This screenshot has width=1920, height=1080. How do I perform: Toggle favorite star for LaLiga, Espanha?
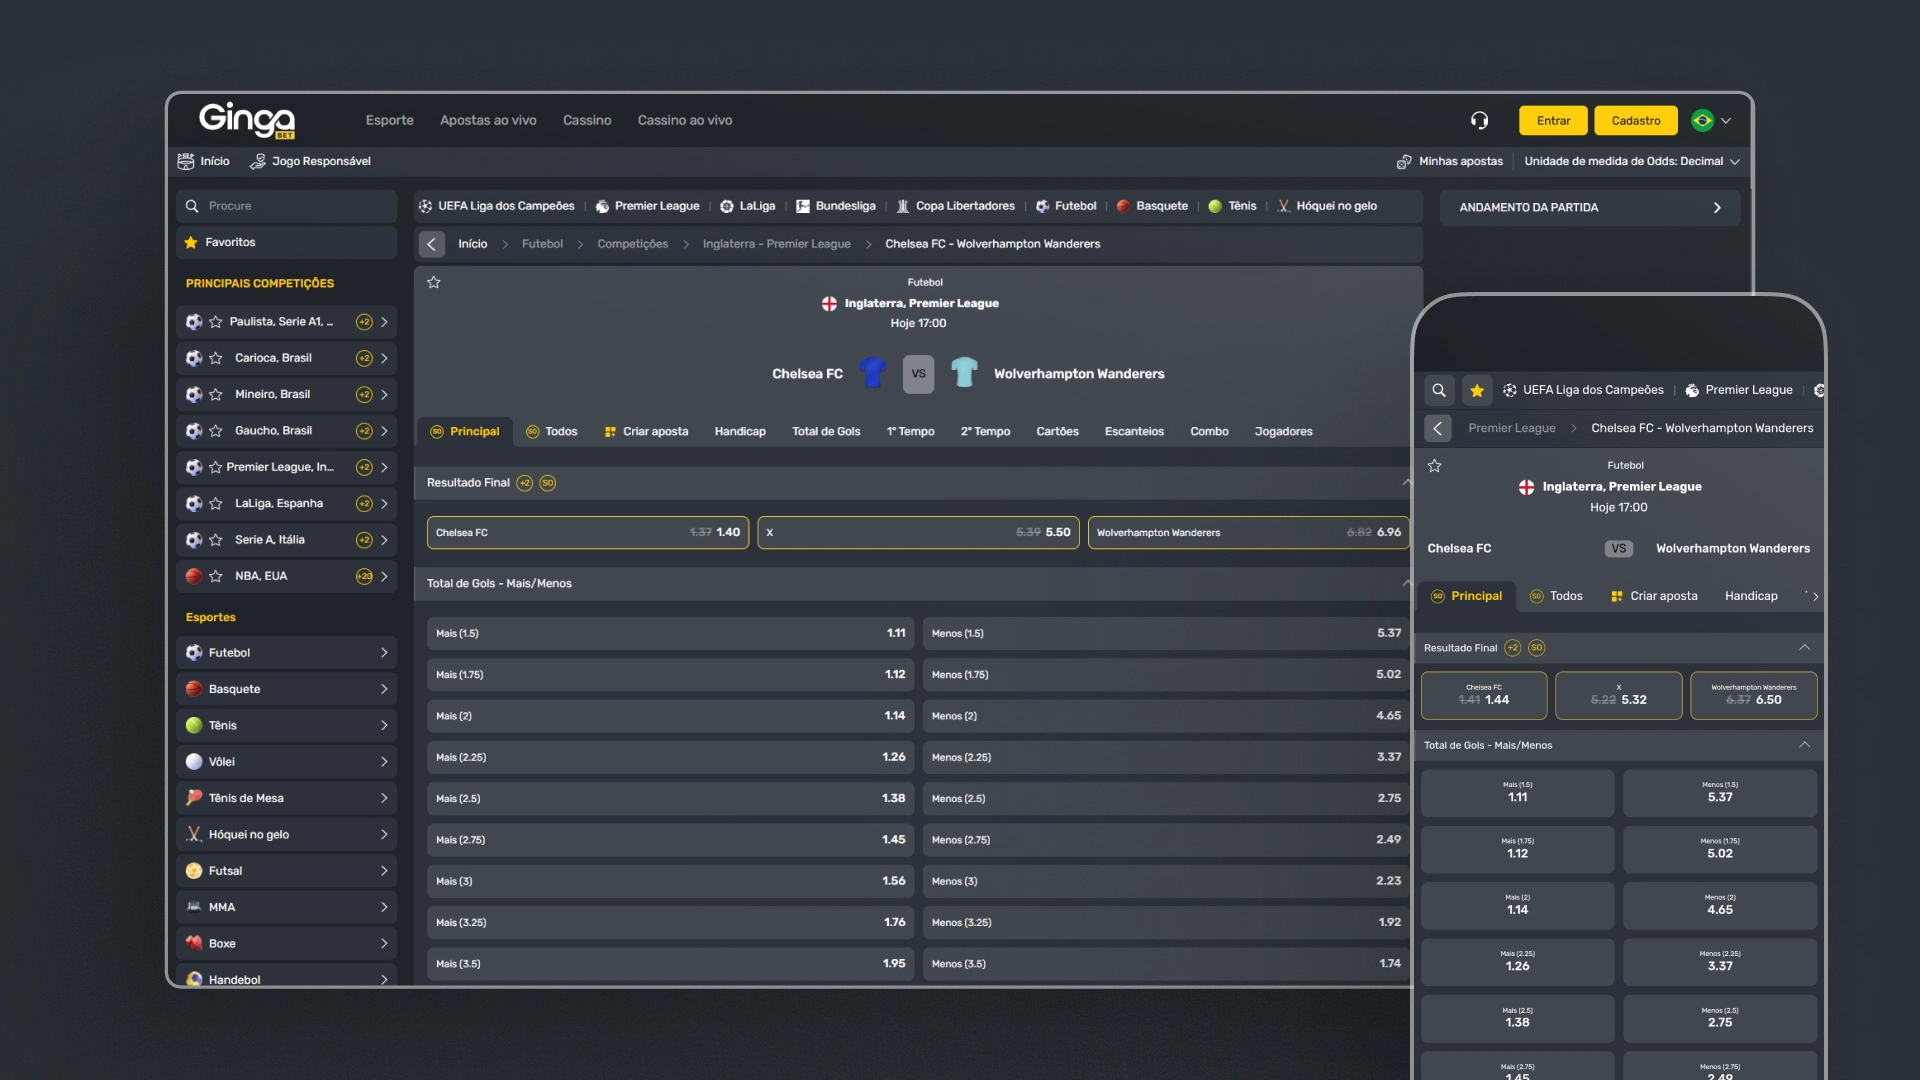pyautogui.click(x=216, y=504)
